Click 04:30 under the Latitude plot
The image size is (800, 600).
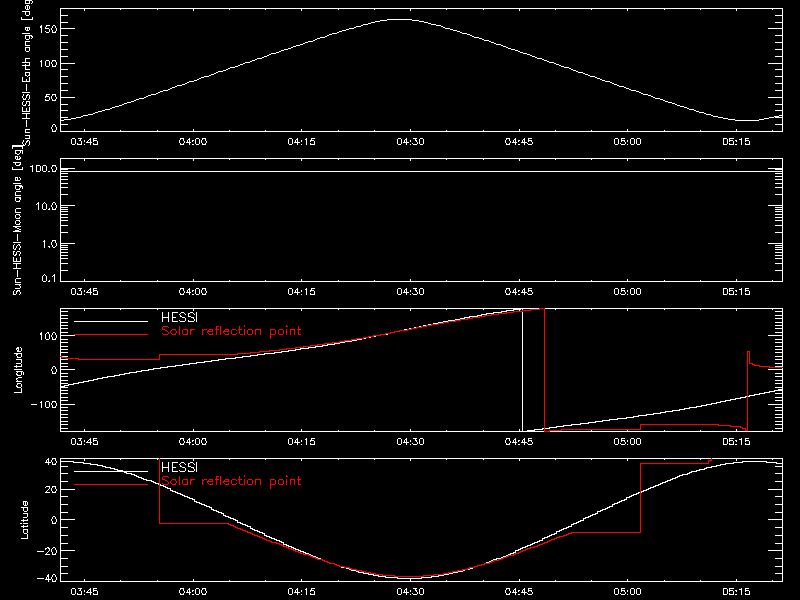point(410,591)
